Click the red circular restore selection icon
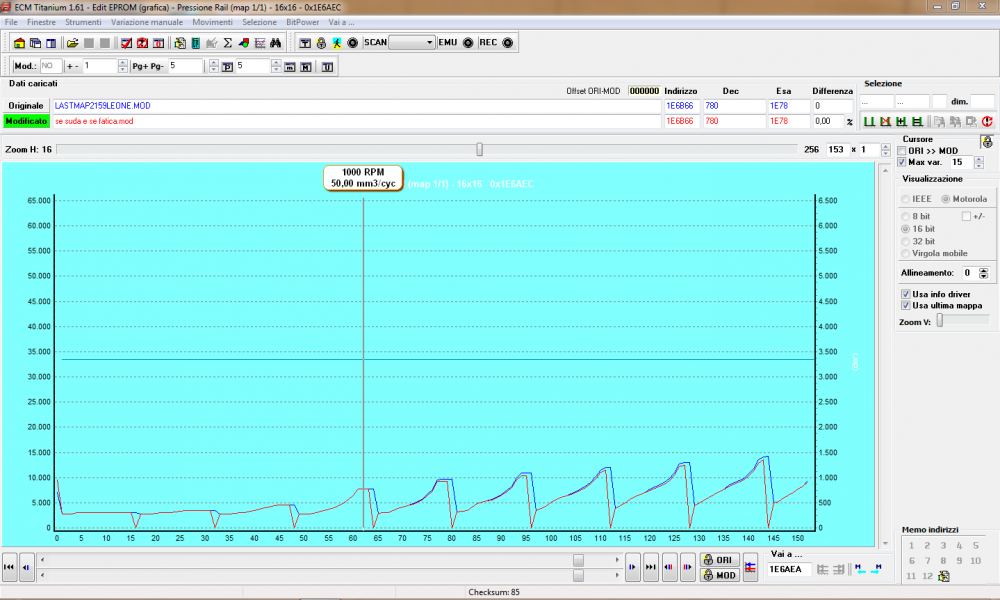 pos(986,121)
